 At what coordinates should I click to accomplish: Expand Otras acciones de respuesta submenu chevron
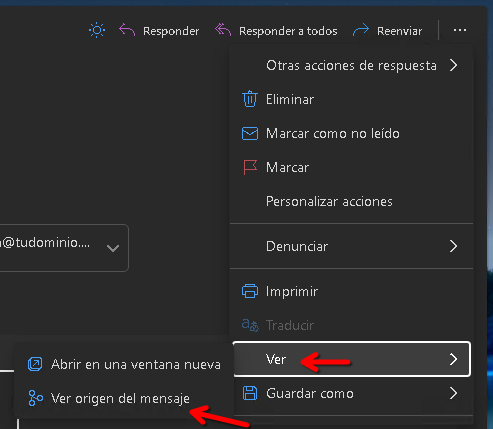(x=453, y=65)
